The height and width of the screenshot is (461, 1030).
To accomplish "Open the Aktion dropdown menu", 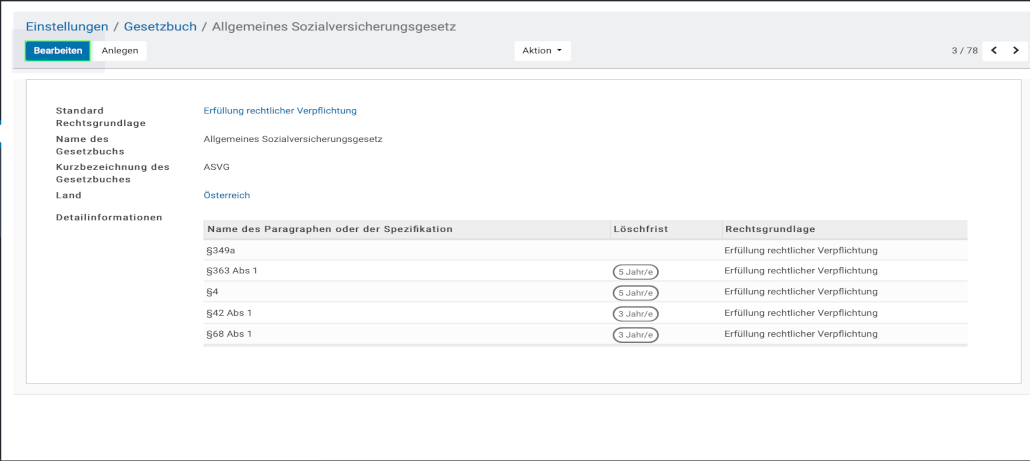I will [x=542, y=50].
